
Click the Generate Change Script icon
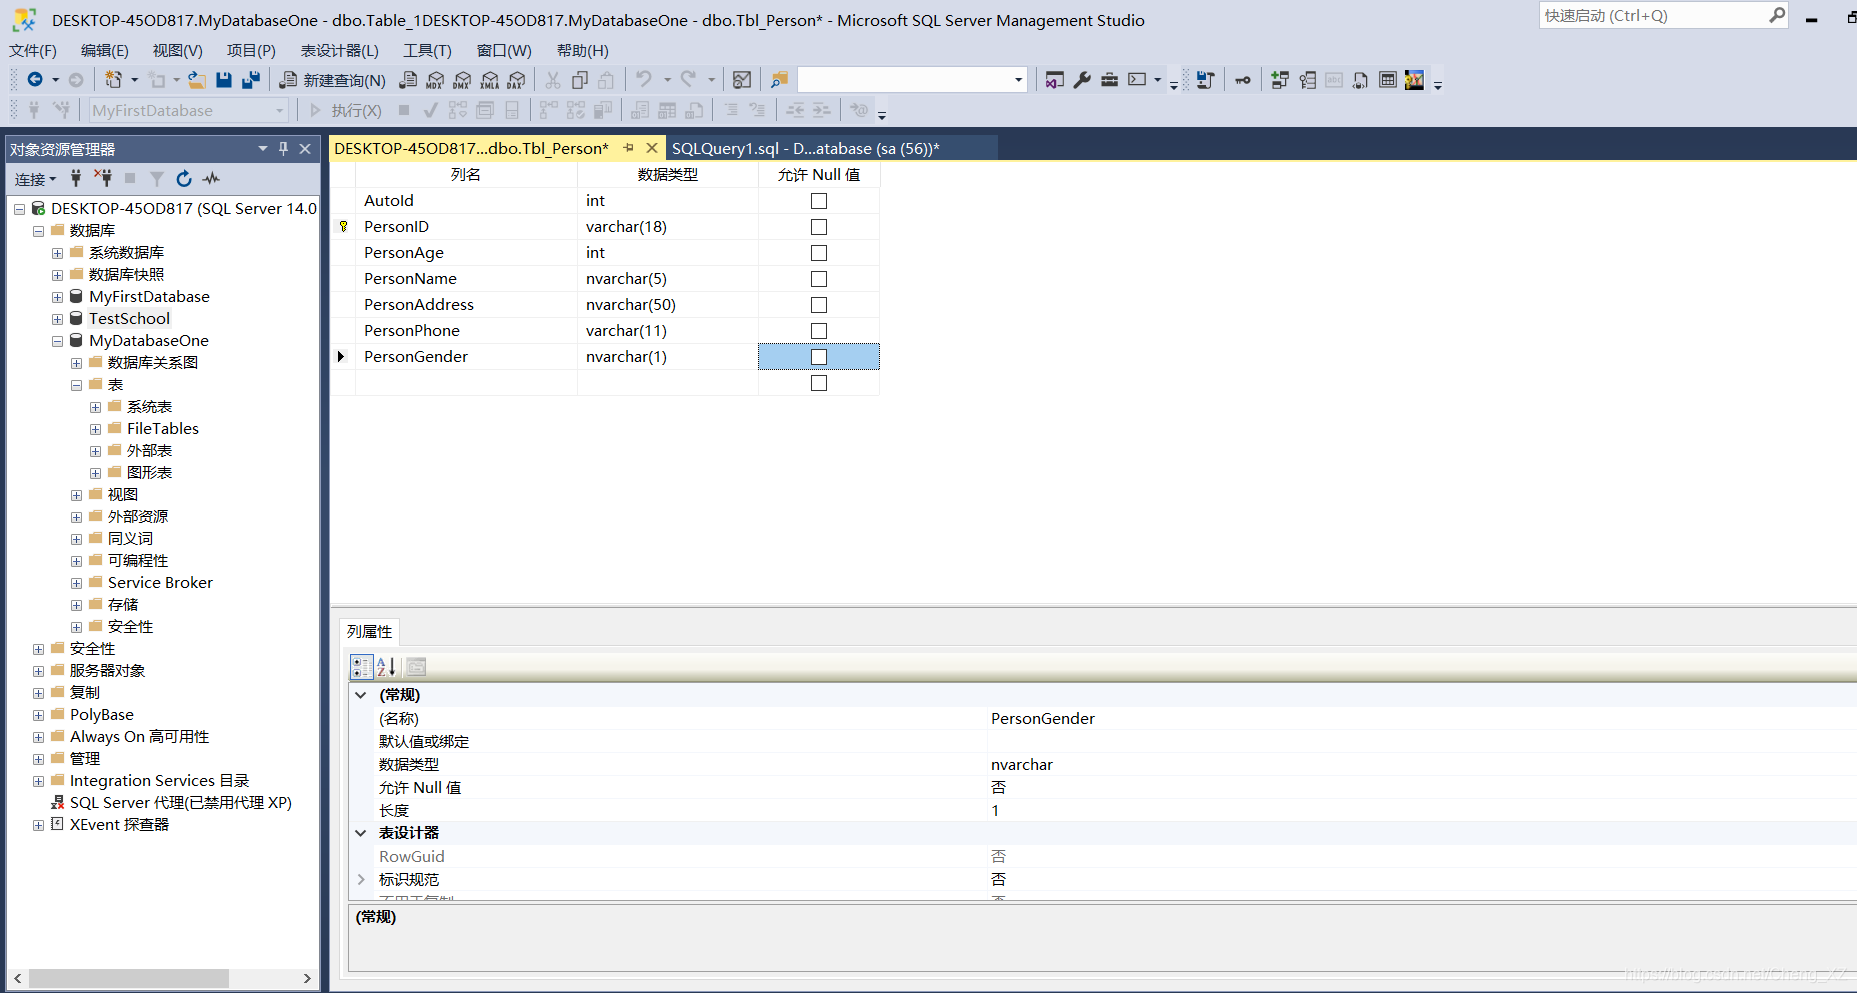1205,80
